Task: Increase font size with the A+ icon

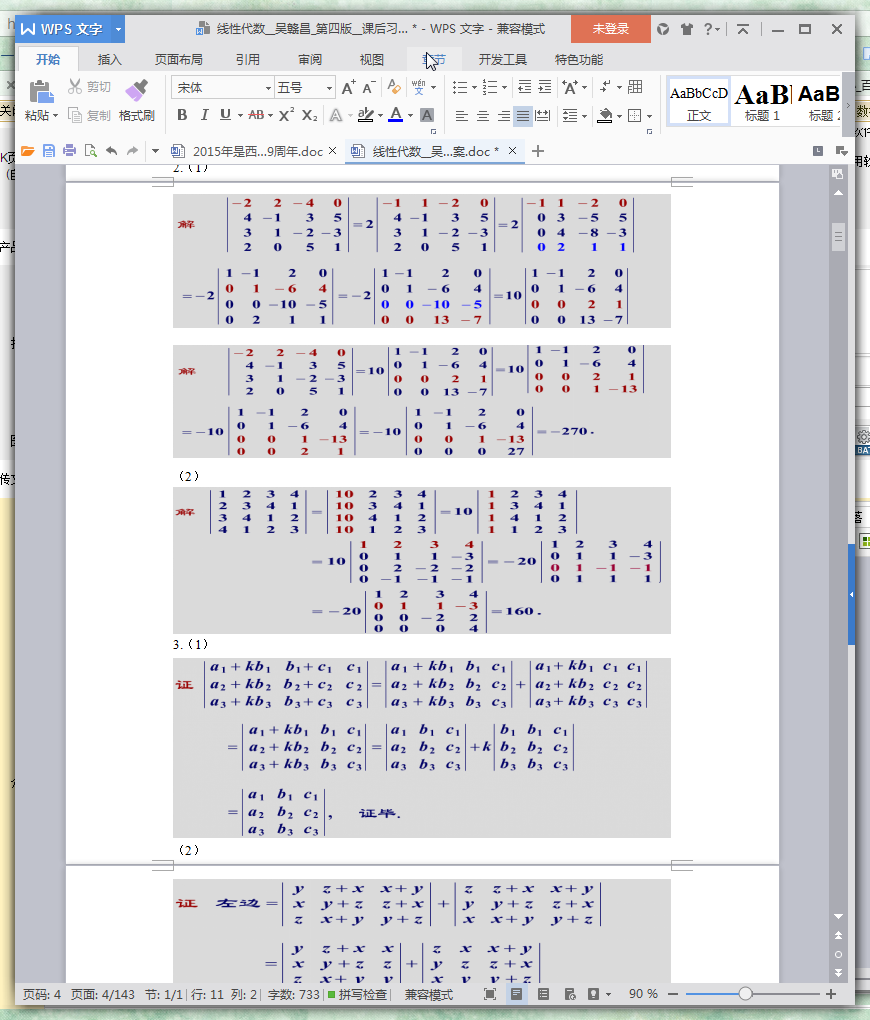Action: (x=349, y=87)
